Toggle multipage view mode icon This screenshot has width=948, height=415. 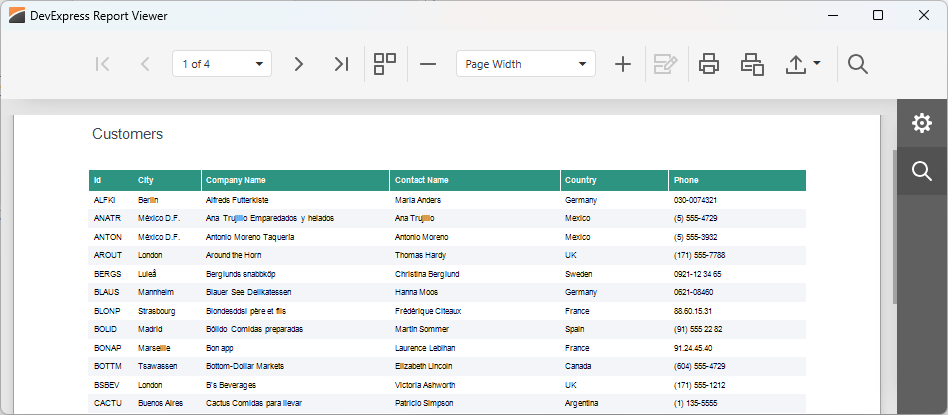point(385,64)
